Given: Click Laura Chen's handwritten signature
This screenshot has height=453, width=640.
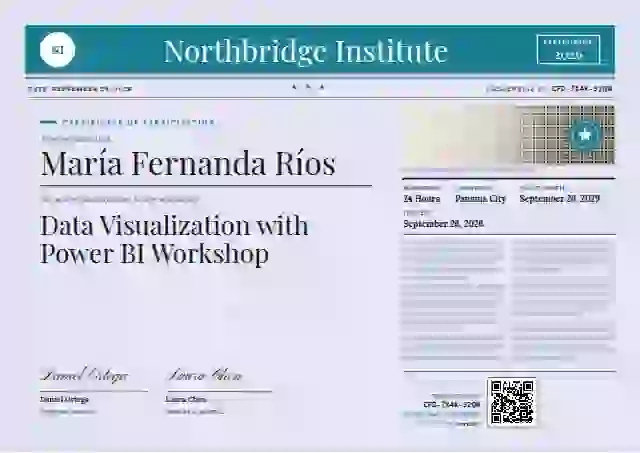Looking at the screenshot, I should (205, 375).
